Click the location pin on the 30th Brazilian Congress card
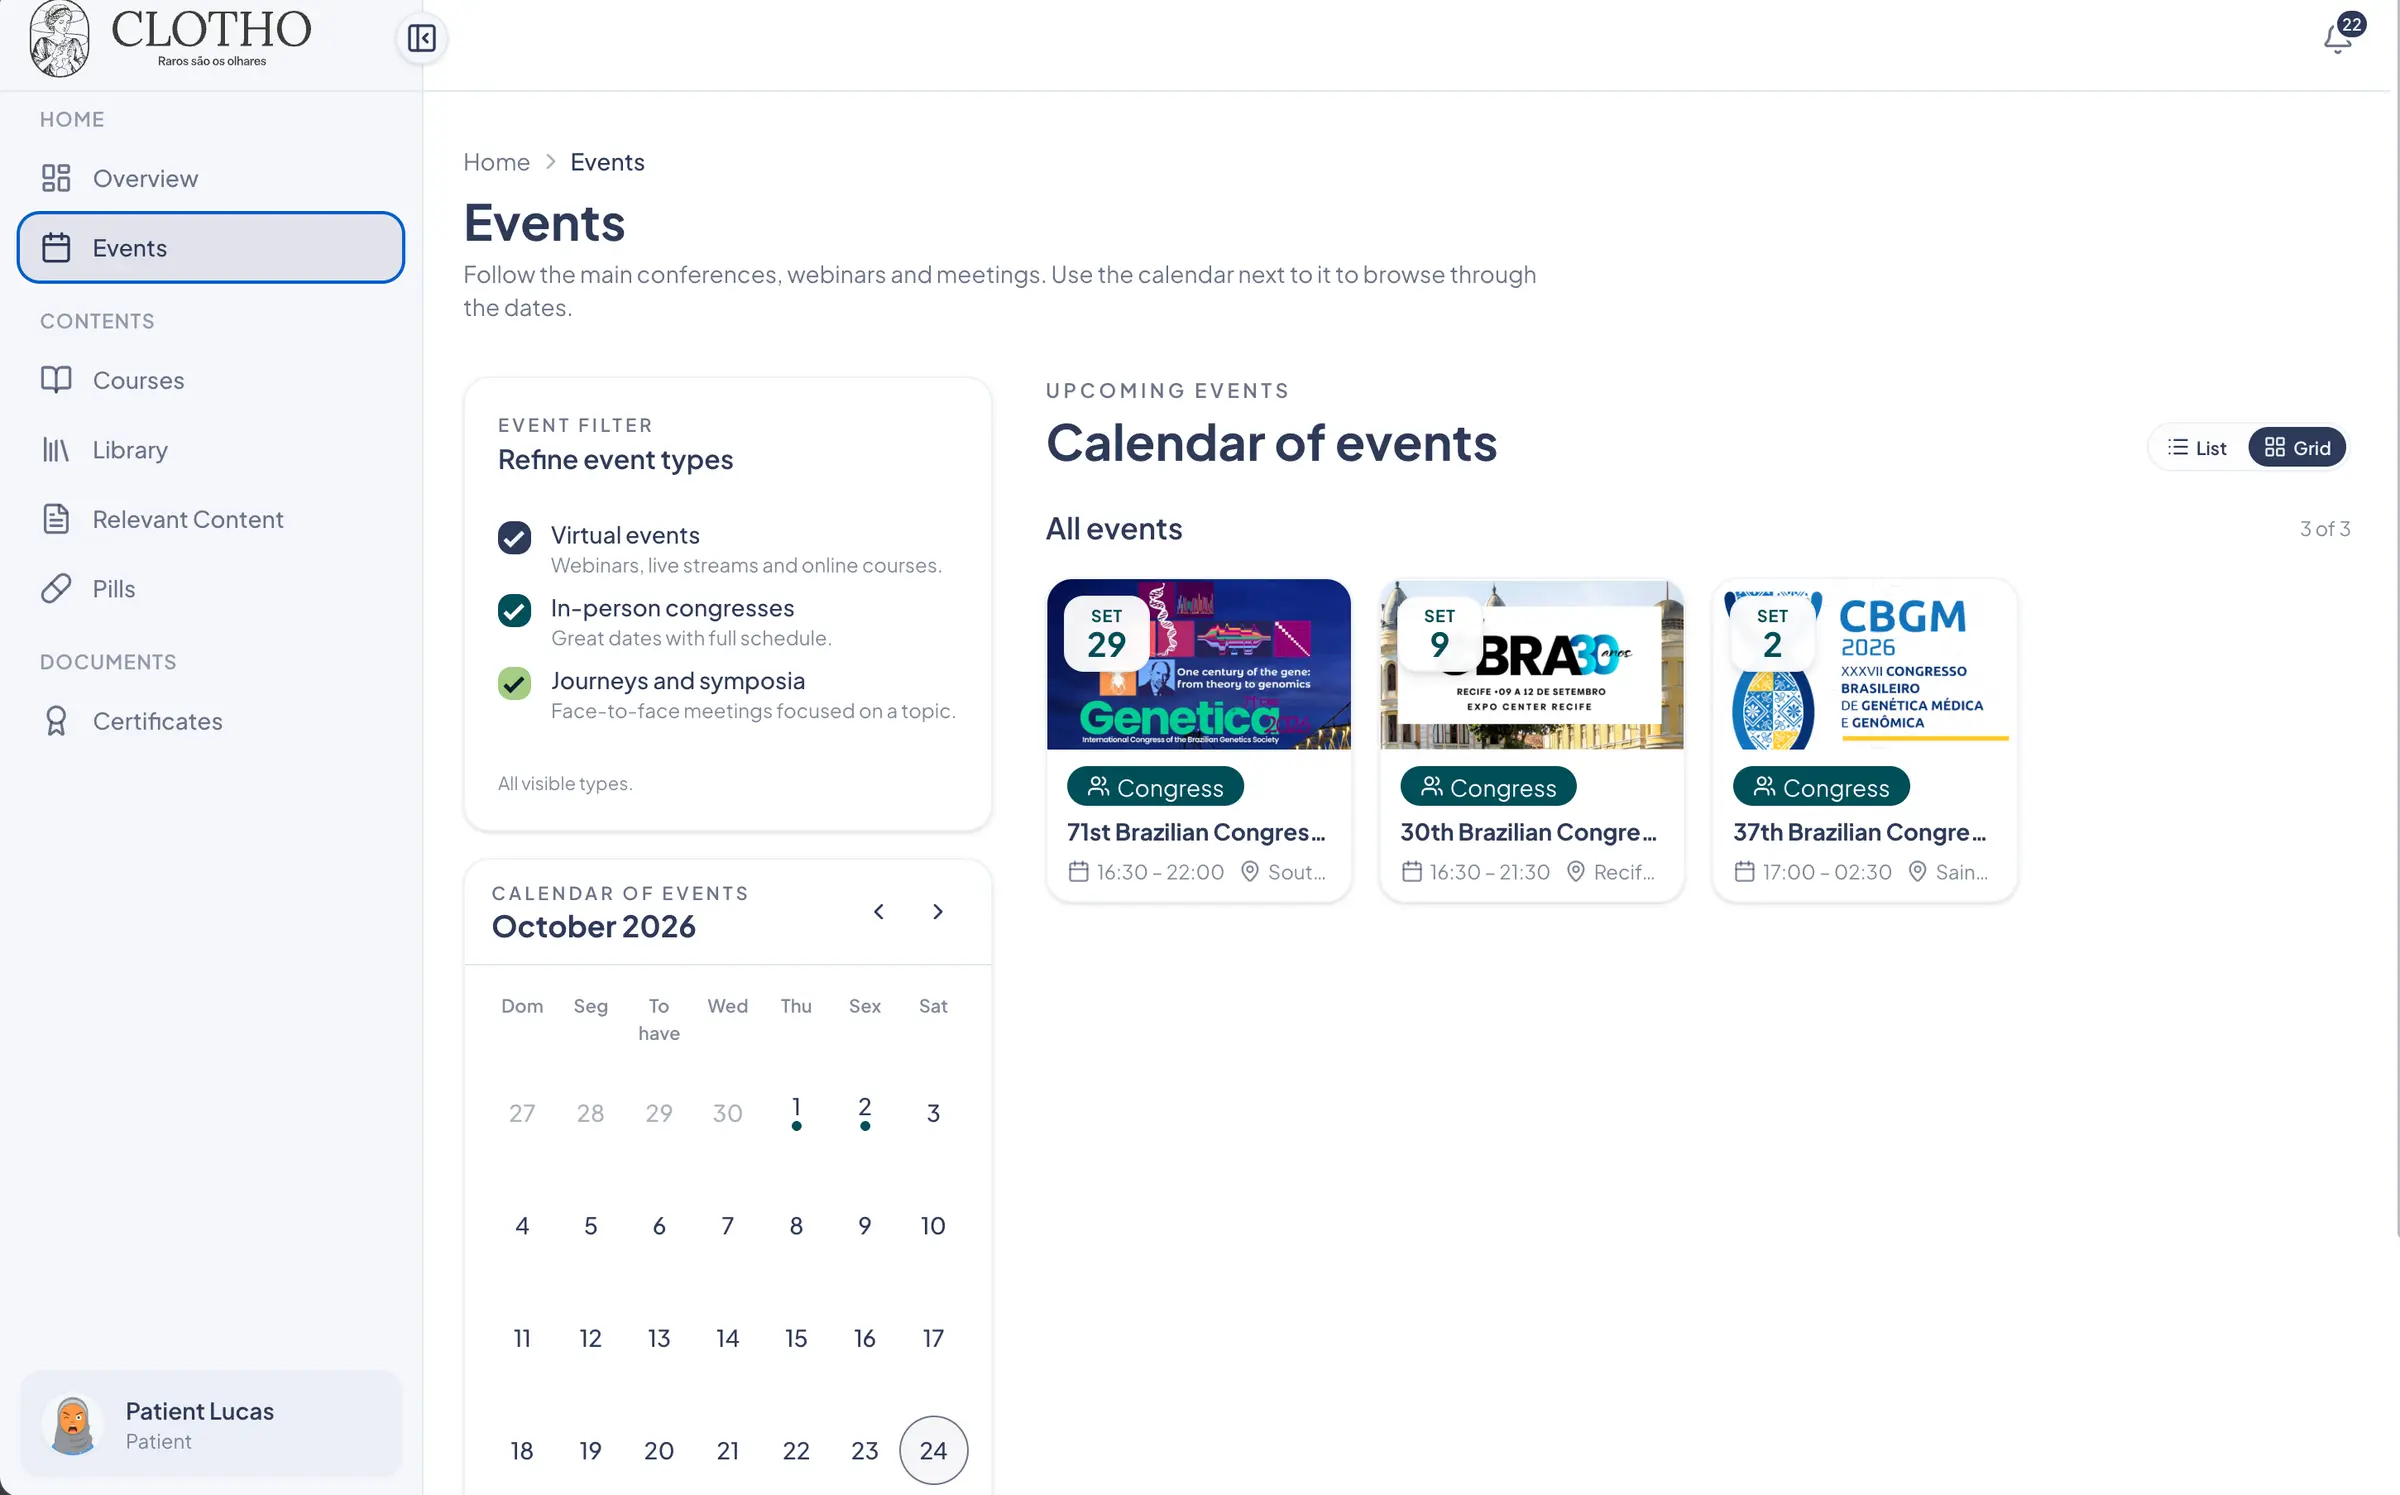Image resolution: width=2400 pixels, height=1495 pixels. (1576, 872)
